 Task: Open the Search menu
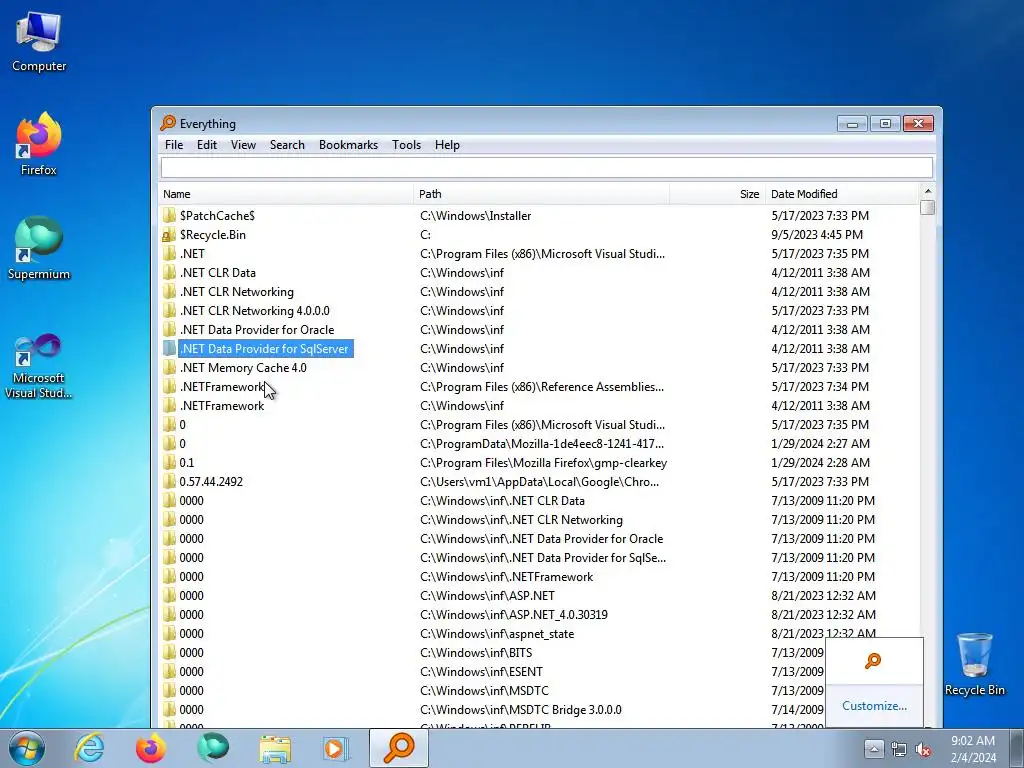(287, 145)
